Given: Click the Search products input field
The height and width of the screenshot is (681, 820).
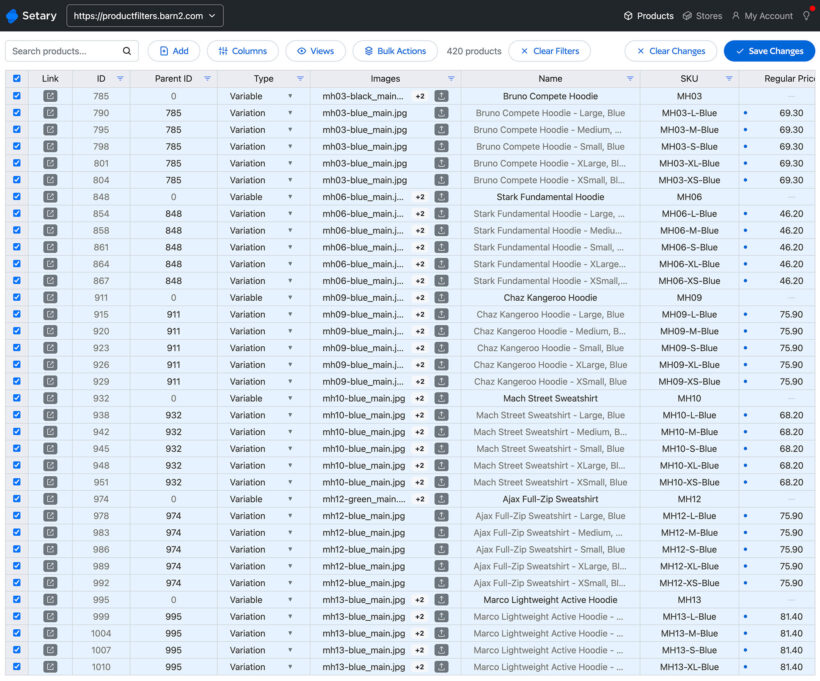Looking at the screenshot, I should [65, 51].
